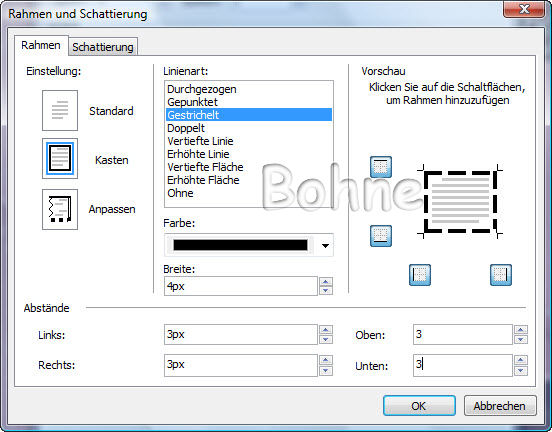Select the Standard border setting icon
This screenshot has width=552, height=432.
60,111
